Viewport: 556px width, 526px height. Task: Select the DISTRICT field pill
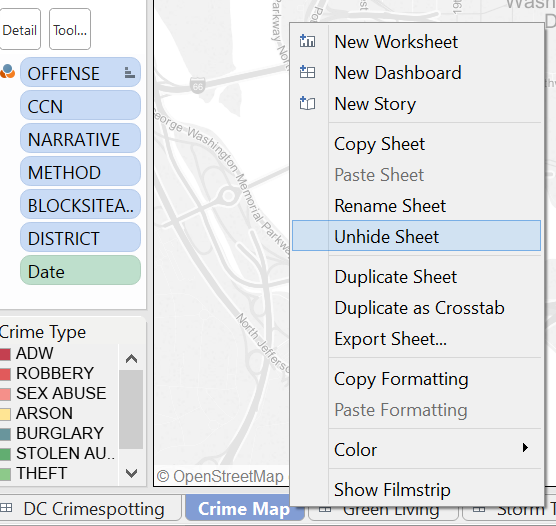pyautogui.click(x=80, y=237)
